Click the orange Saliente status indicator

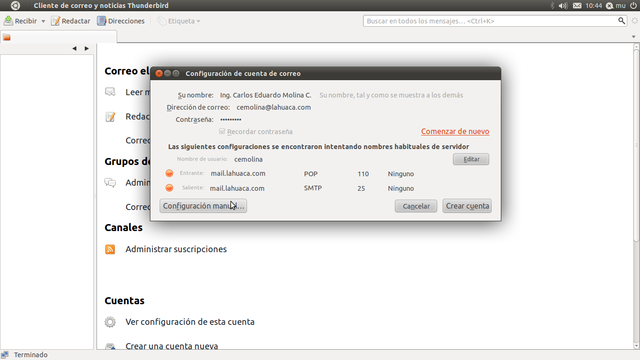169,188
